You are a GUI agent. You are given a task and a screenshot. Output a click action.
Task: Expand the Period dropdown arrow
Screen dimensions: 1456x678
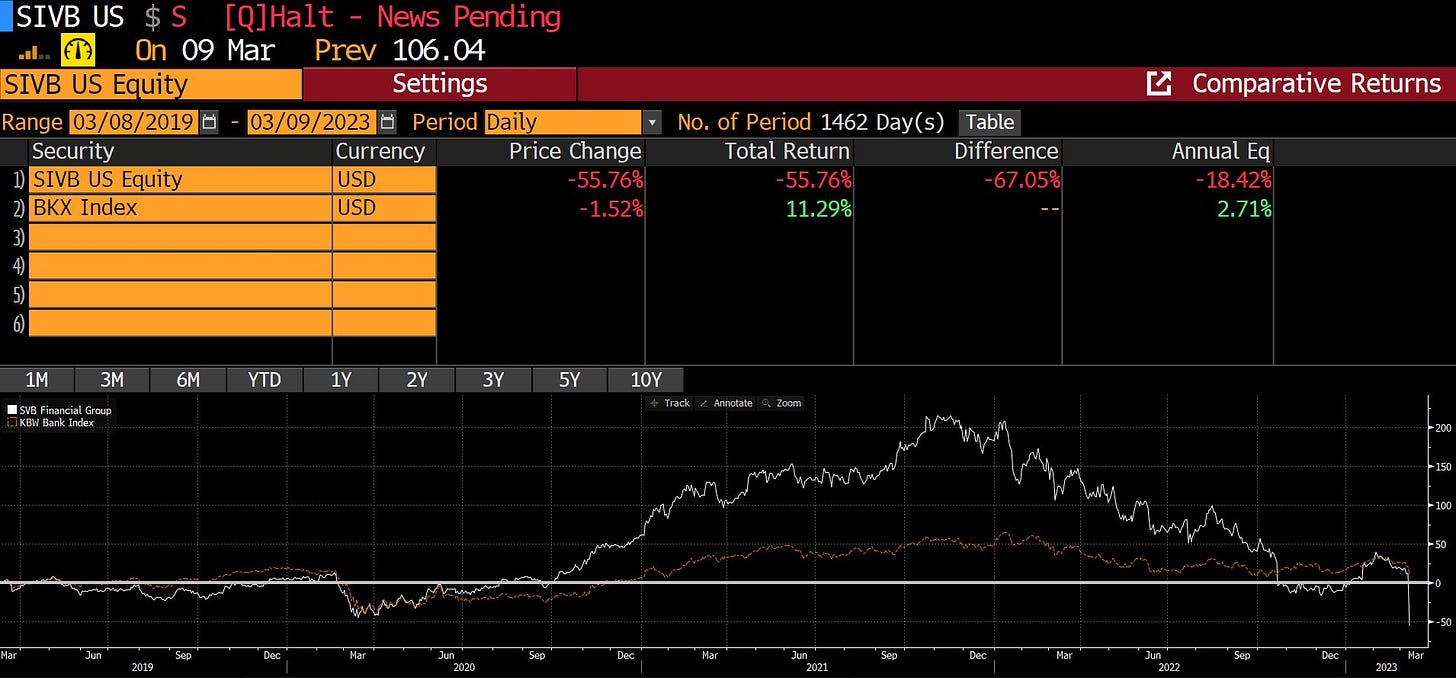[x=652, y=123]
